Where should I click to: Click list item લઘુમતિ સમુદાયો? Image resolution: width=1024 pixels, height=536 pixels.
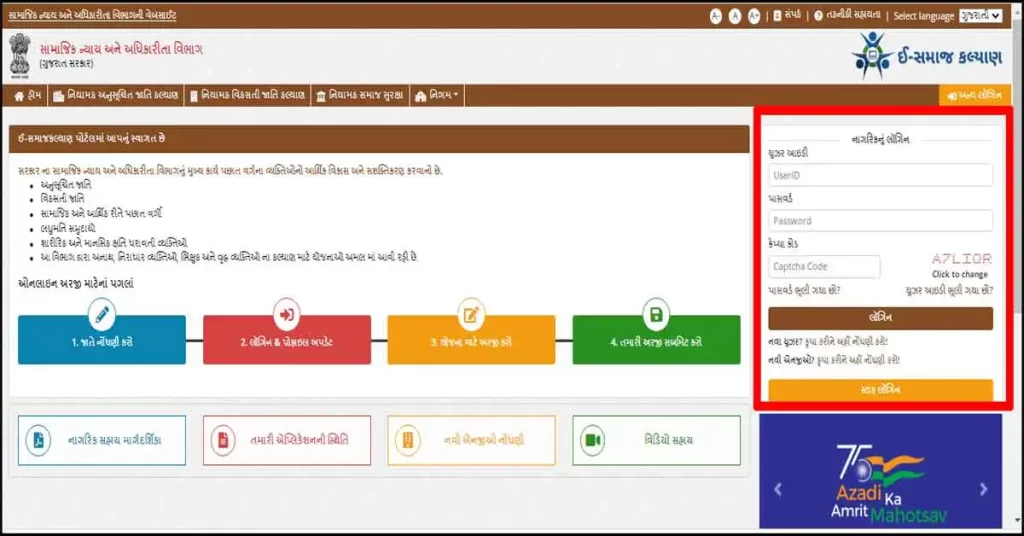(x=68, y=229)
